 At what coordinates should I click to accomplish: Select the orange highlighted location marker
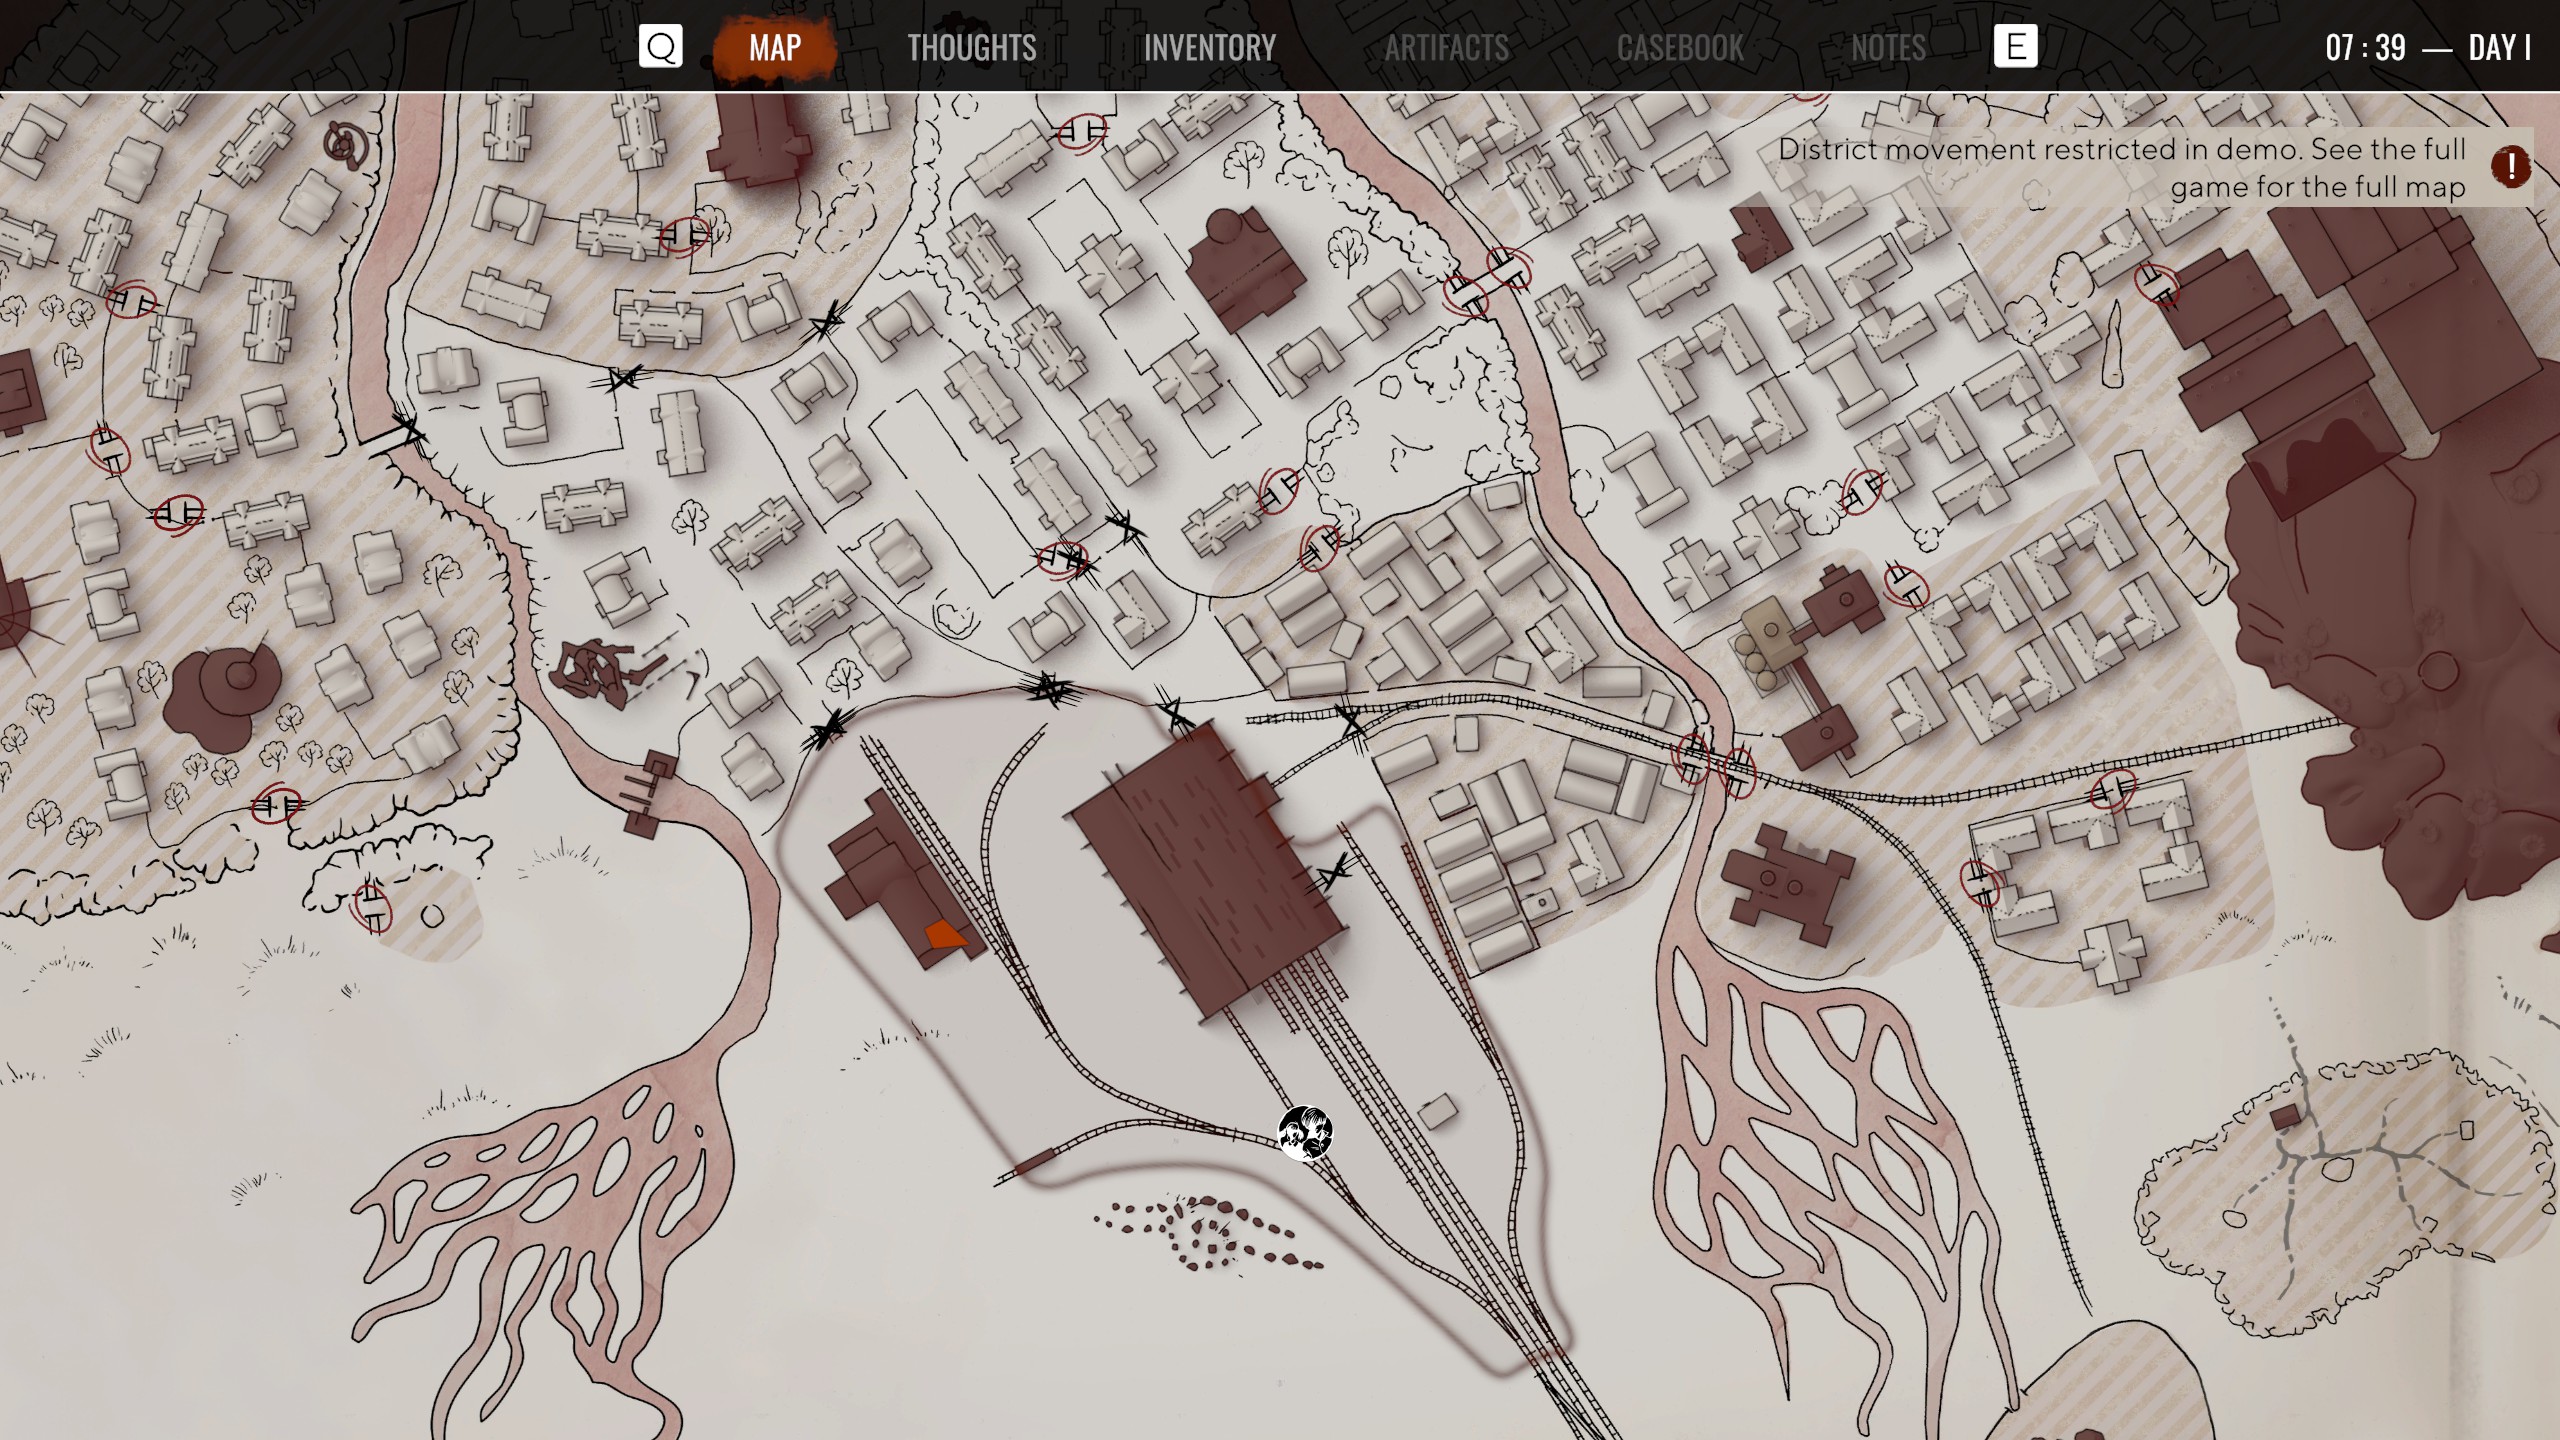click(945, 936)
